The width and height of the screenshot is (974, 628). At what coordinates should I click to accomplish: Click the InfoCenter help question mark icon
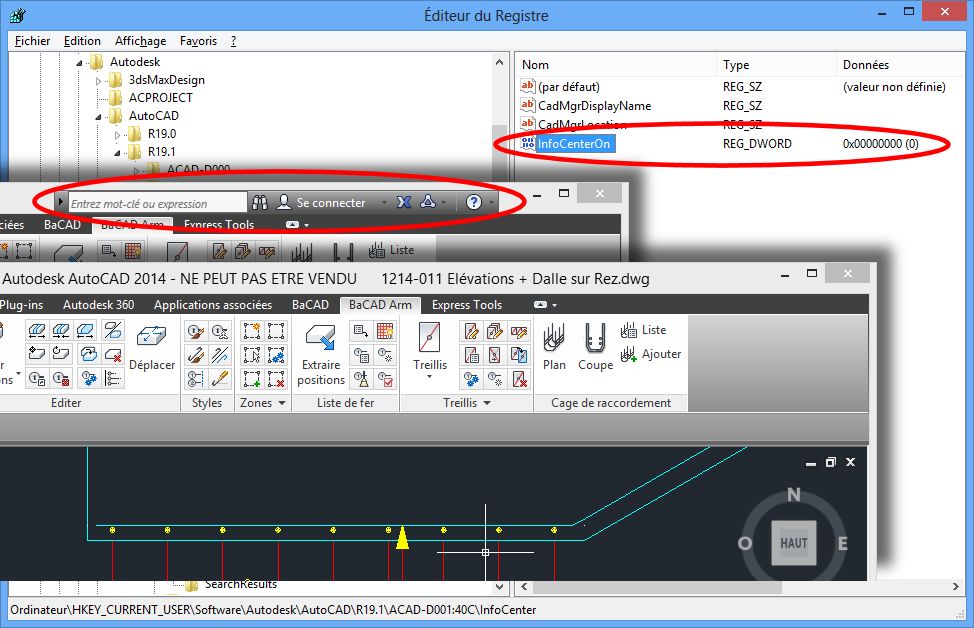point(474,202)
